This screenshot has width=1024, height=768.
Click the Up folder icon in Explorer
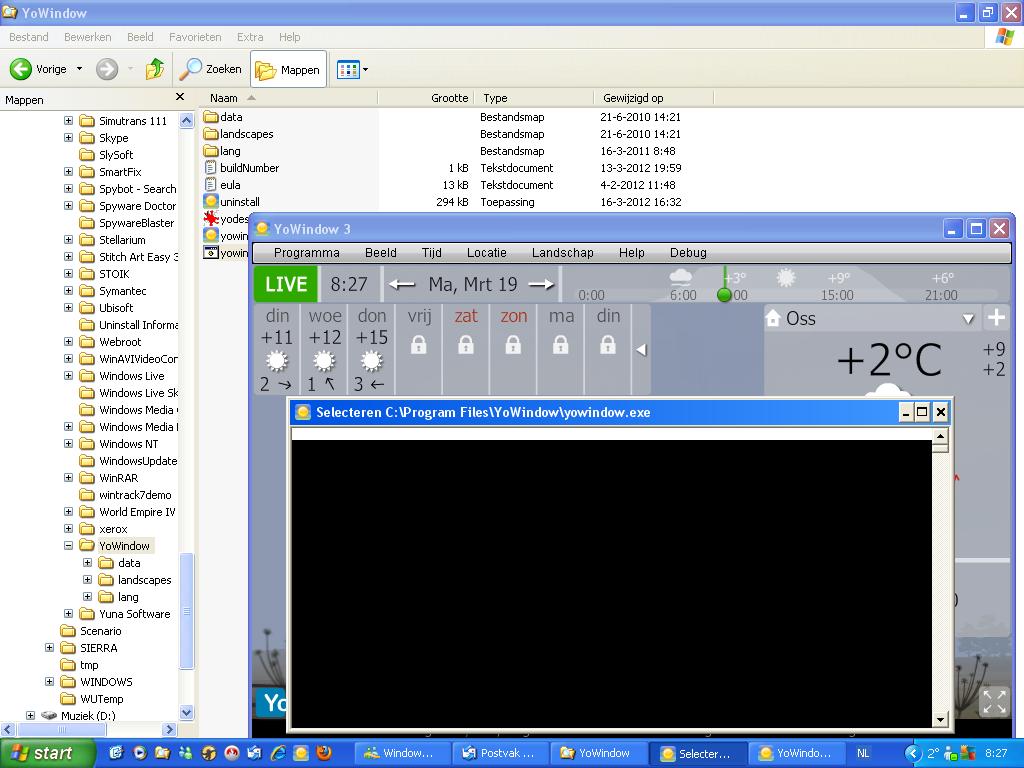154,69
